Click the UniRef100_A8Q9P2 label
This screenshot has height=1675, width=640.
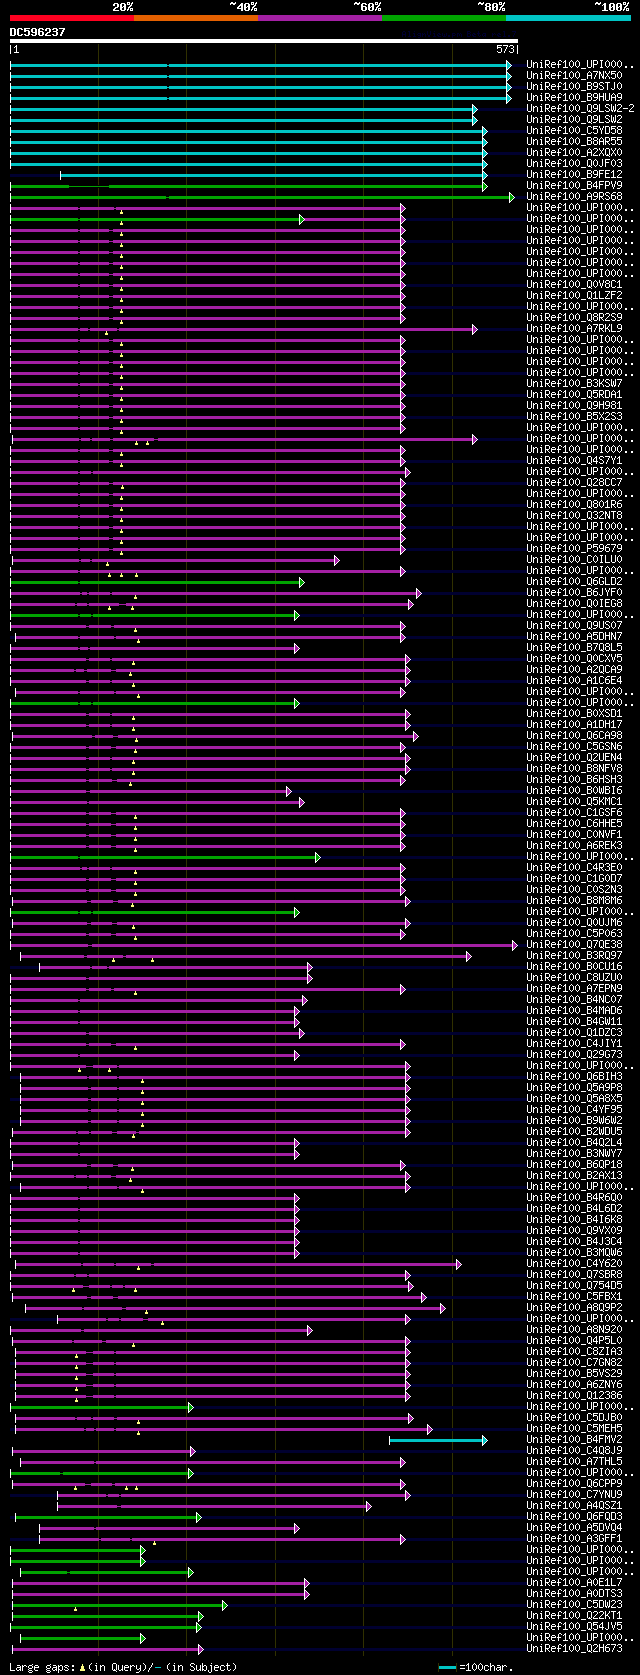click(574, 1308)
